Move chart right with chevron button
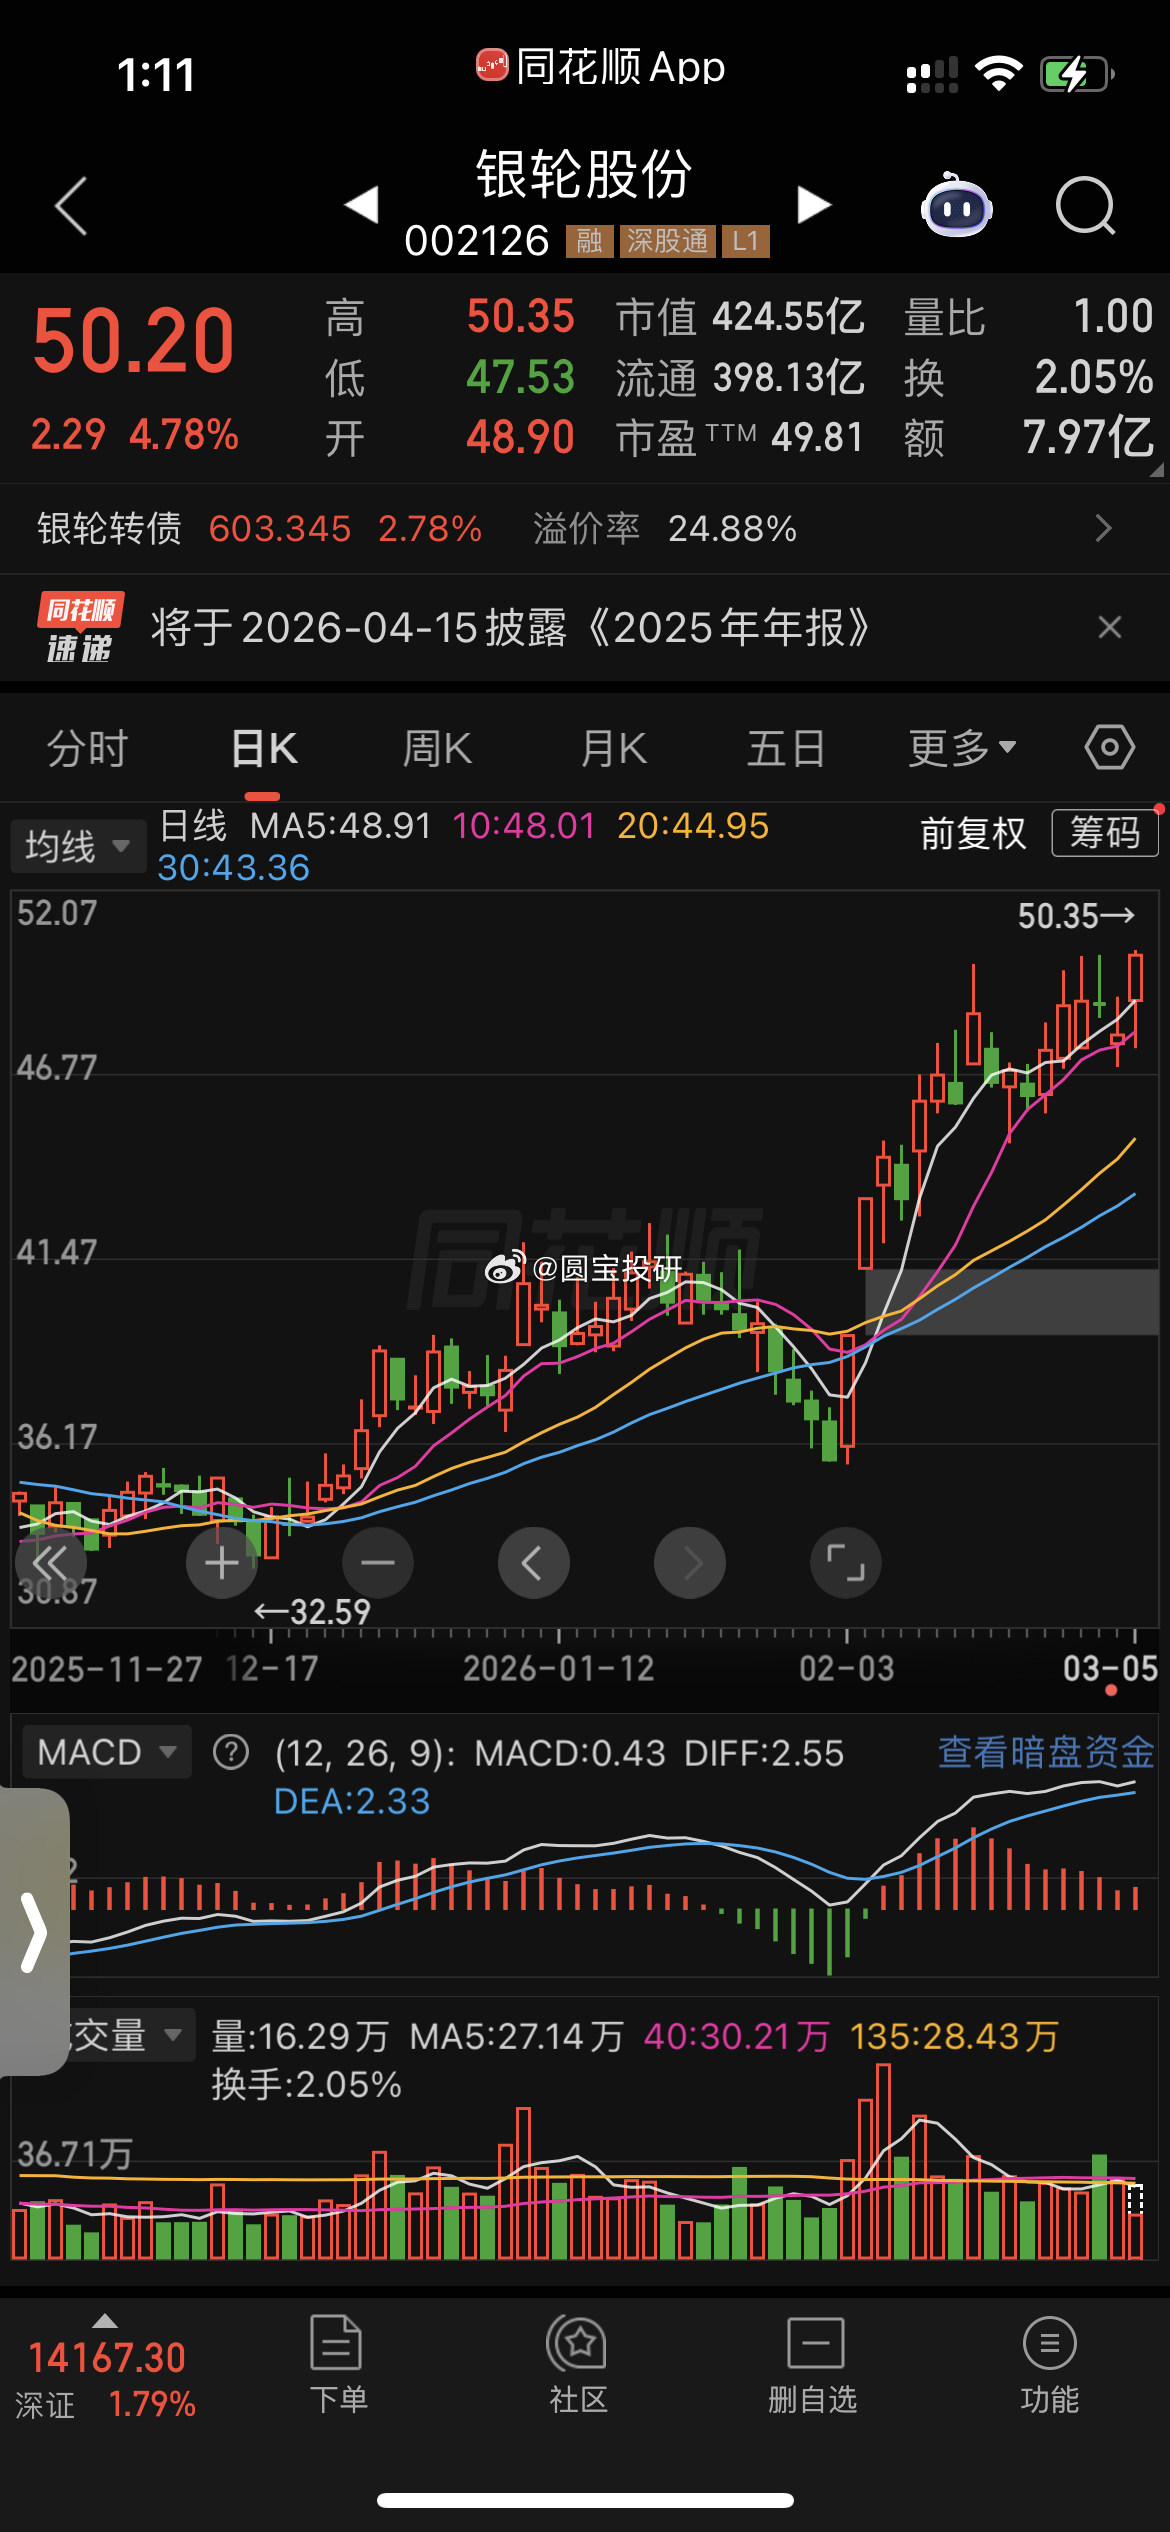 690,1563
